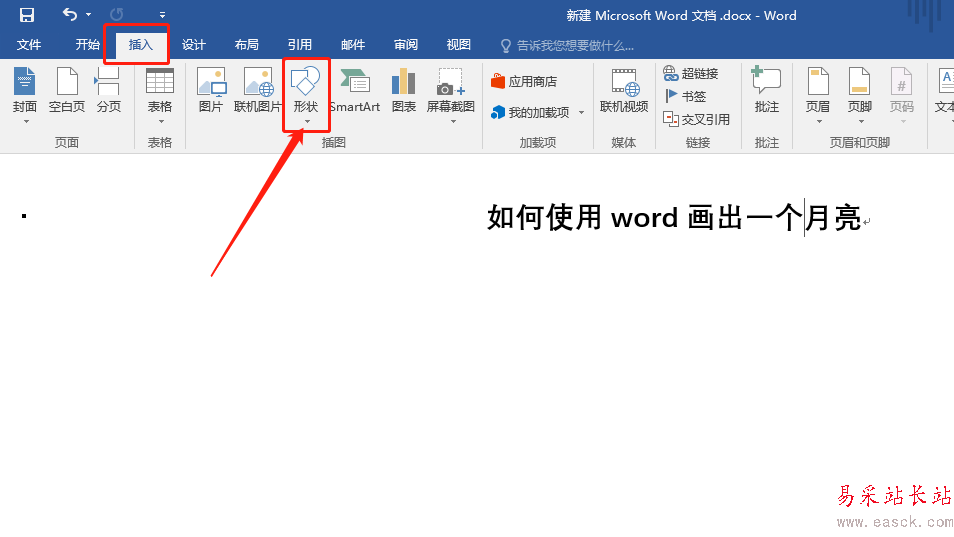Expand the 封面 dropdown arrow

pos(26,122)
